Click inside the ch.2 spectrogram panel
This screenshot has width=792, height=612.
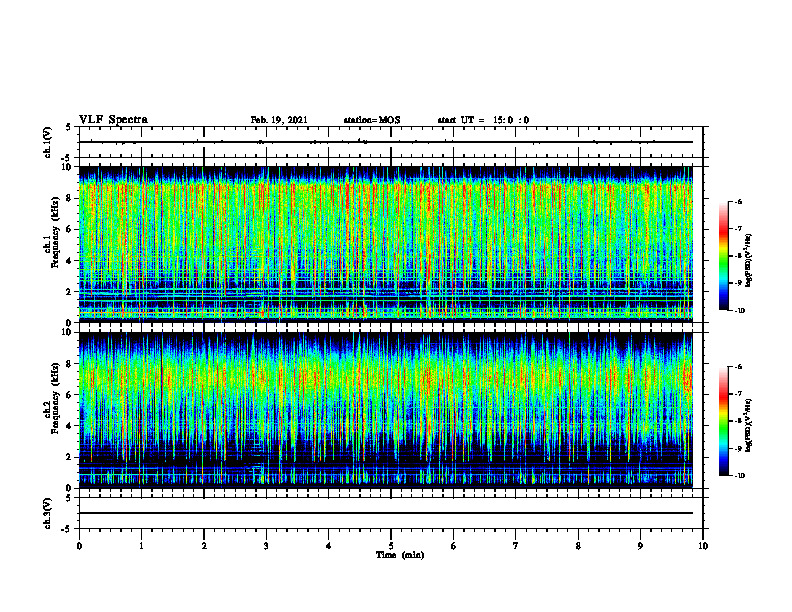click(x=386, y=410)
